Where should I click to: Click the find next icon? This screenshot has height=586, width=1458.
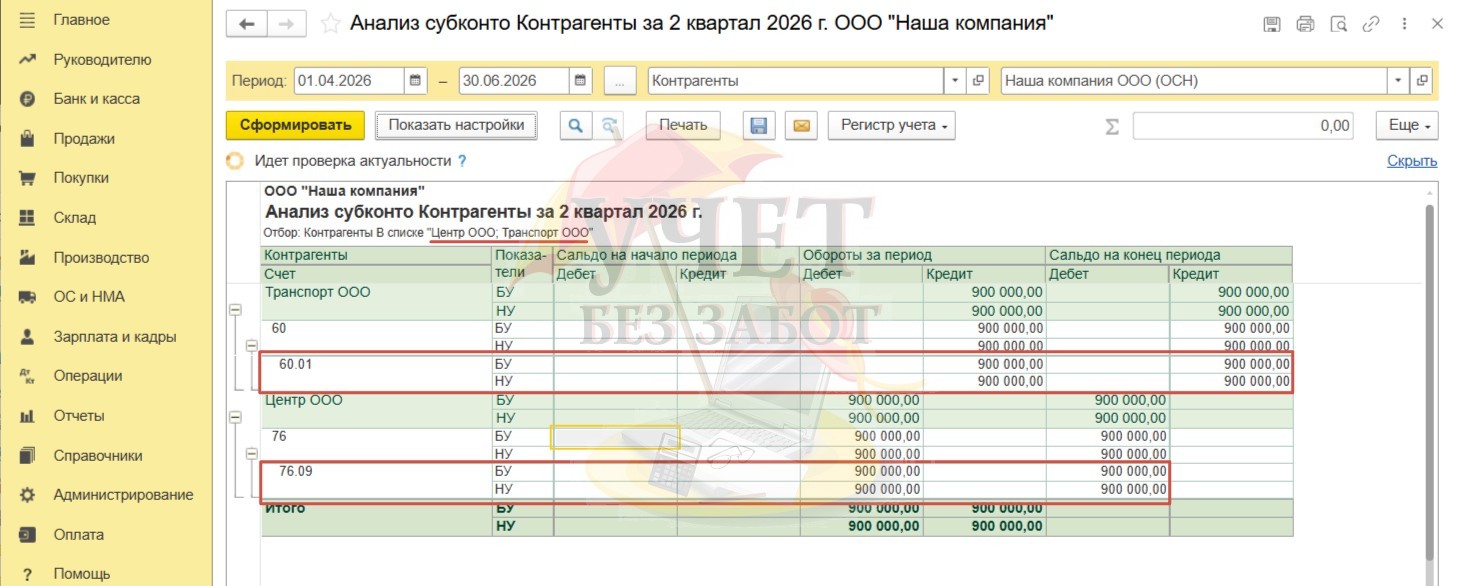point(608,125)
